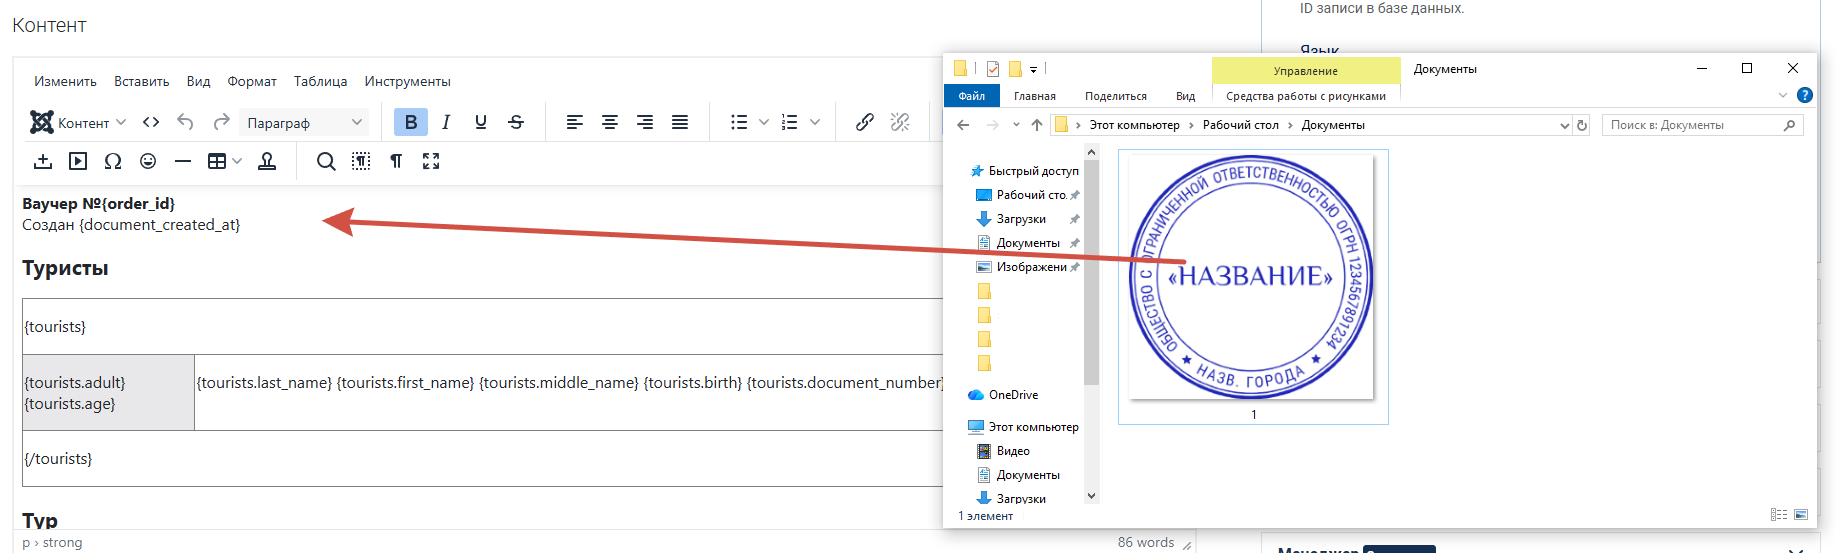Switch editor to fullscreen mode
Viewport: 1836px width, 553px height.
point(431,161)
